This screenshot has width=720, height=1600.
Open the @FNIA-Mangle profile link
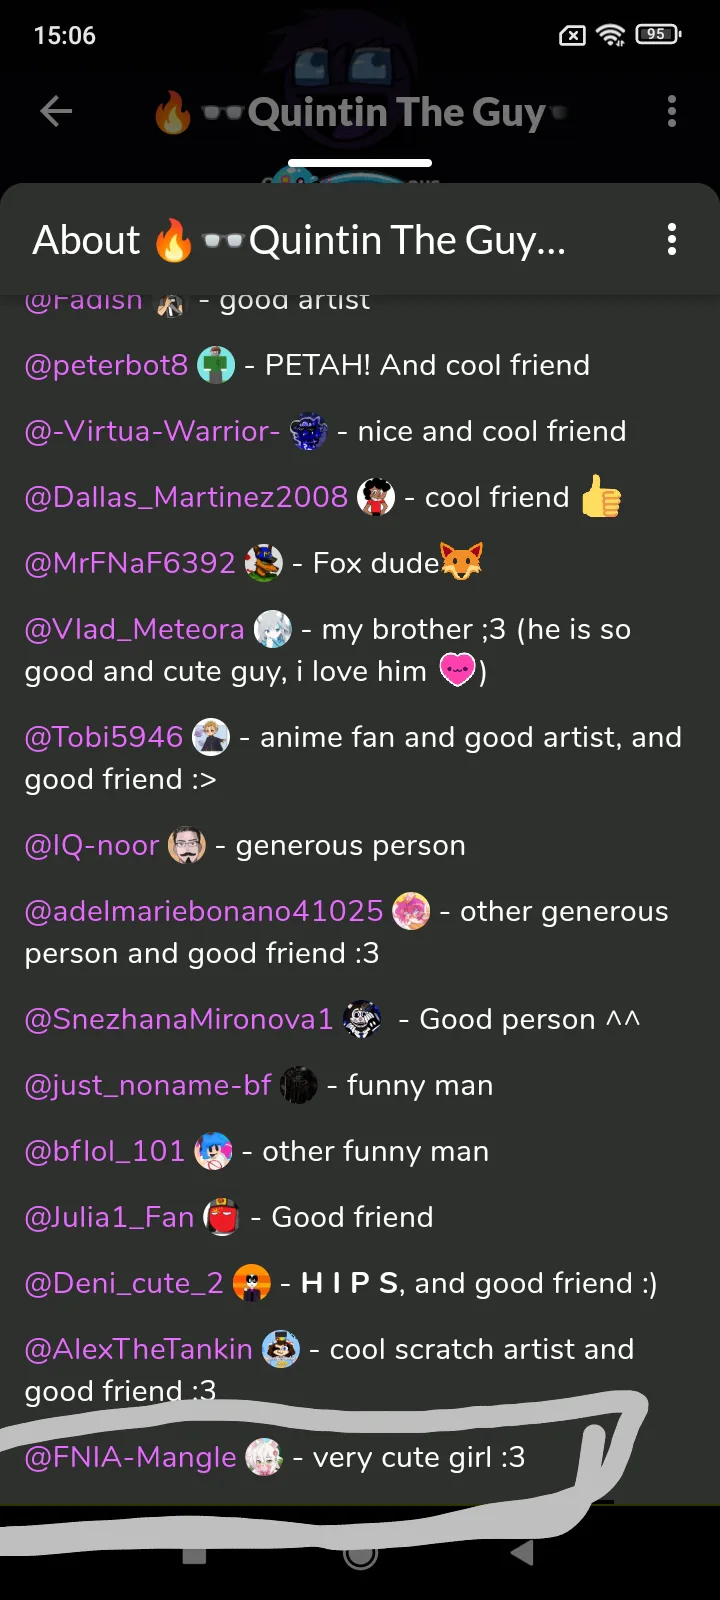pyautogui.click(x=131, y=1457)
